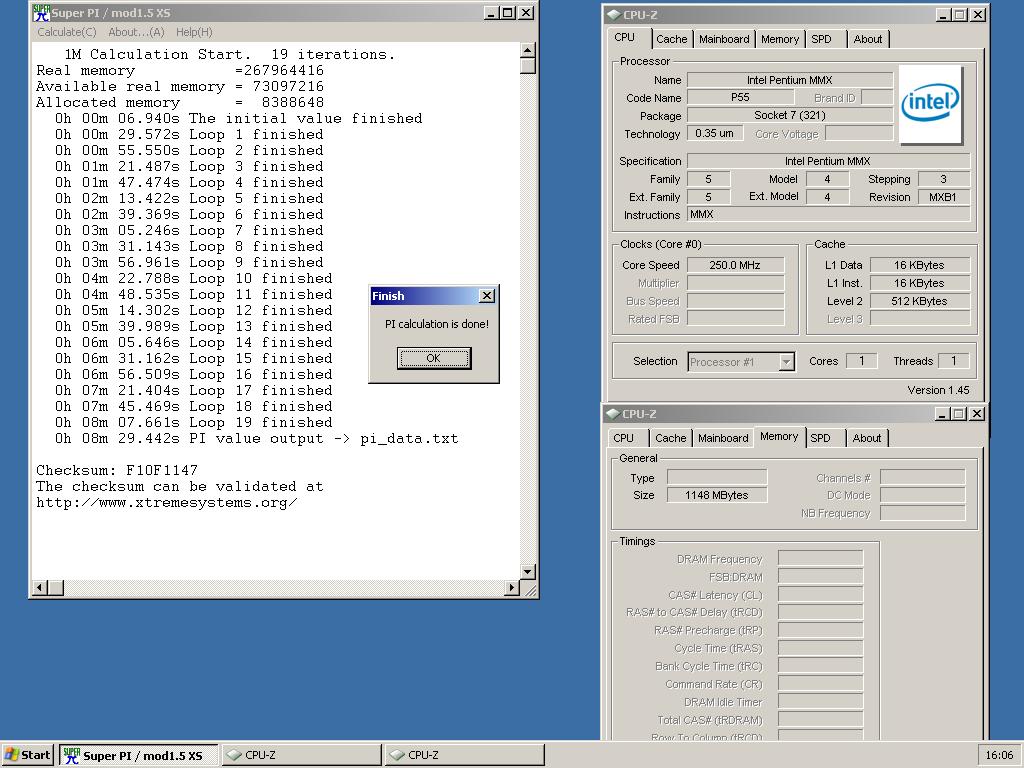The height and width of the screenshot is (768, 1024).
Task: Activate the first CPU-Z taskbar button
Action: 302,755
